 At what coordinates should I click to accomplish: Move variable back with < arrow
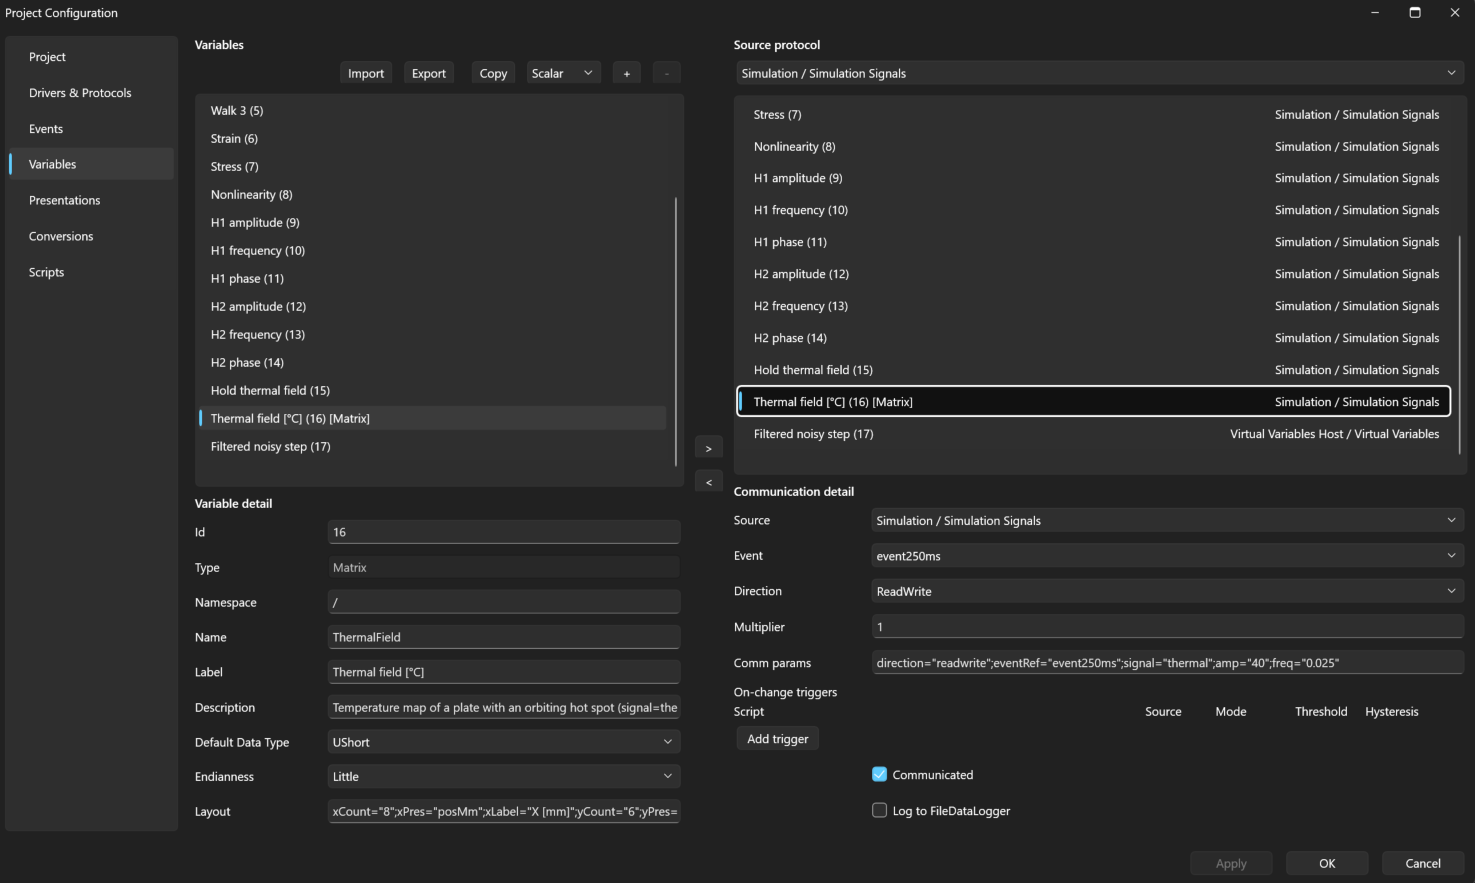coord(708,482)
